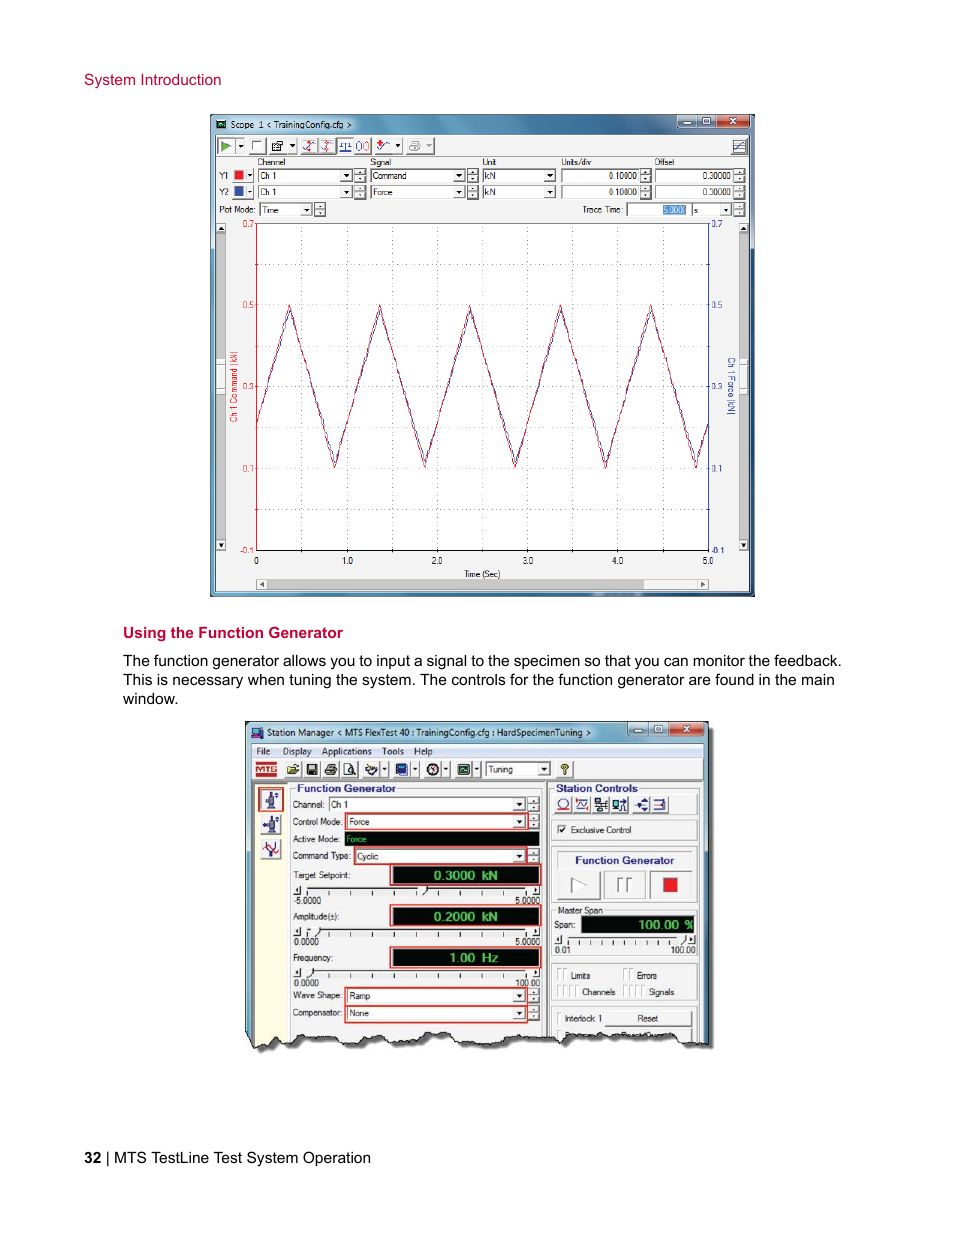Print using the Station Manager printer icon
954x1235 pixels.
pyautogui.click(x=331, y=769)
